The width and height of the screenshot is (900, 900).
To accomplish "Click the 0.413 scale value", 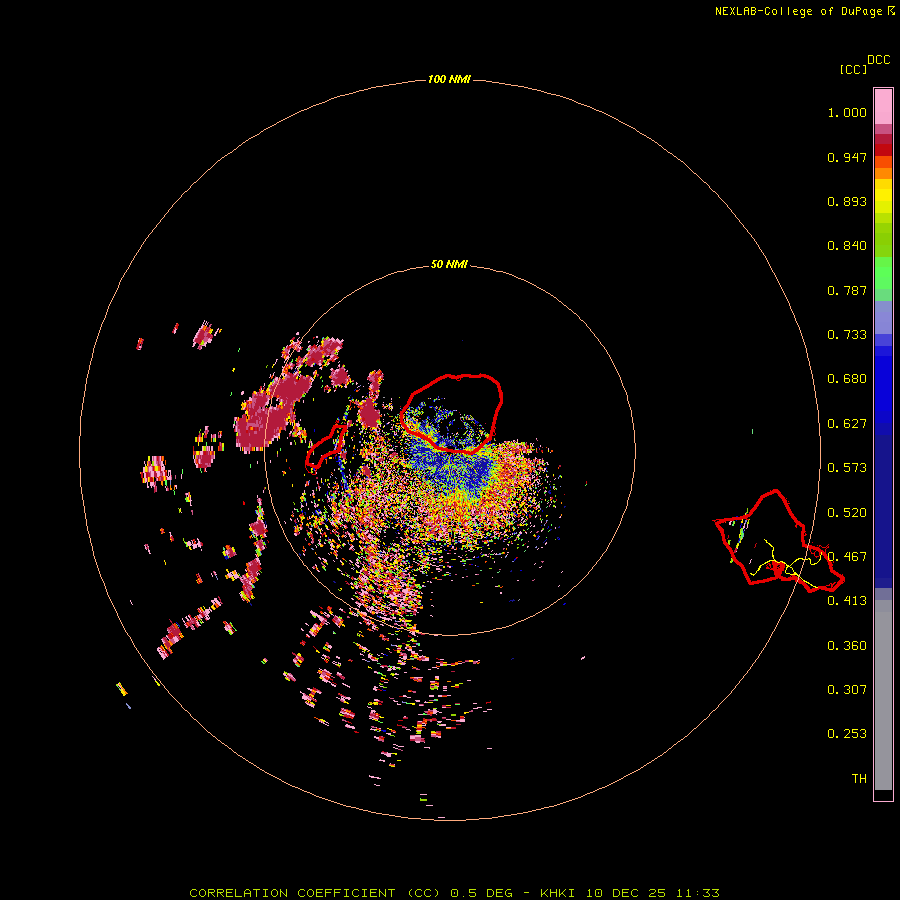I will coord(847,601).
